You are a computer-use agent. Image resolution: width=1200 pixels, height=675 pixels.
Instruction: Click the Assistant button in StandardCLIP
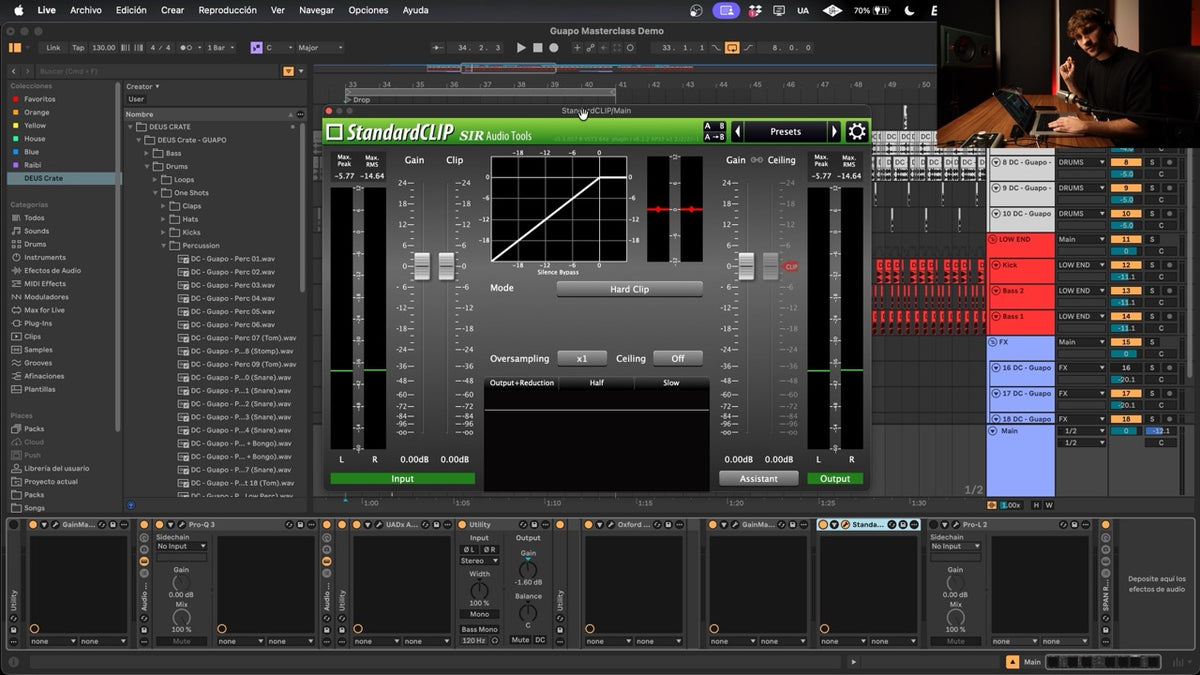click(758, 478)
